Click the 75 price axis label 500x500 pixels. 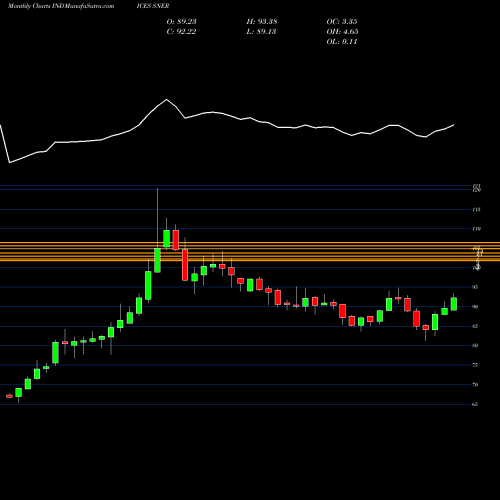click(x=476, y=365)
